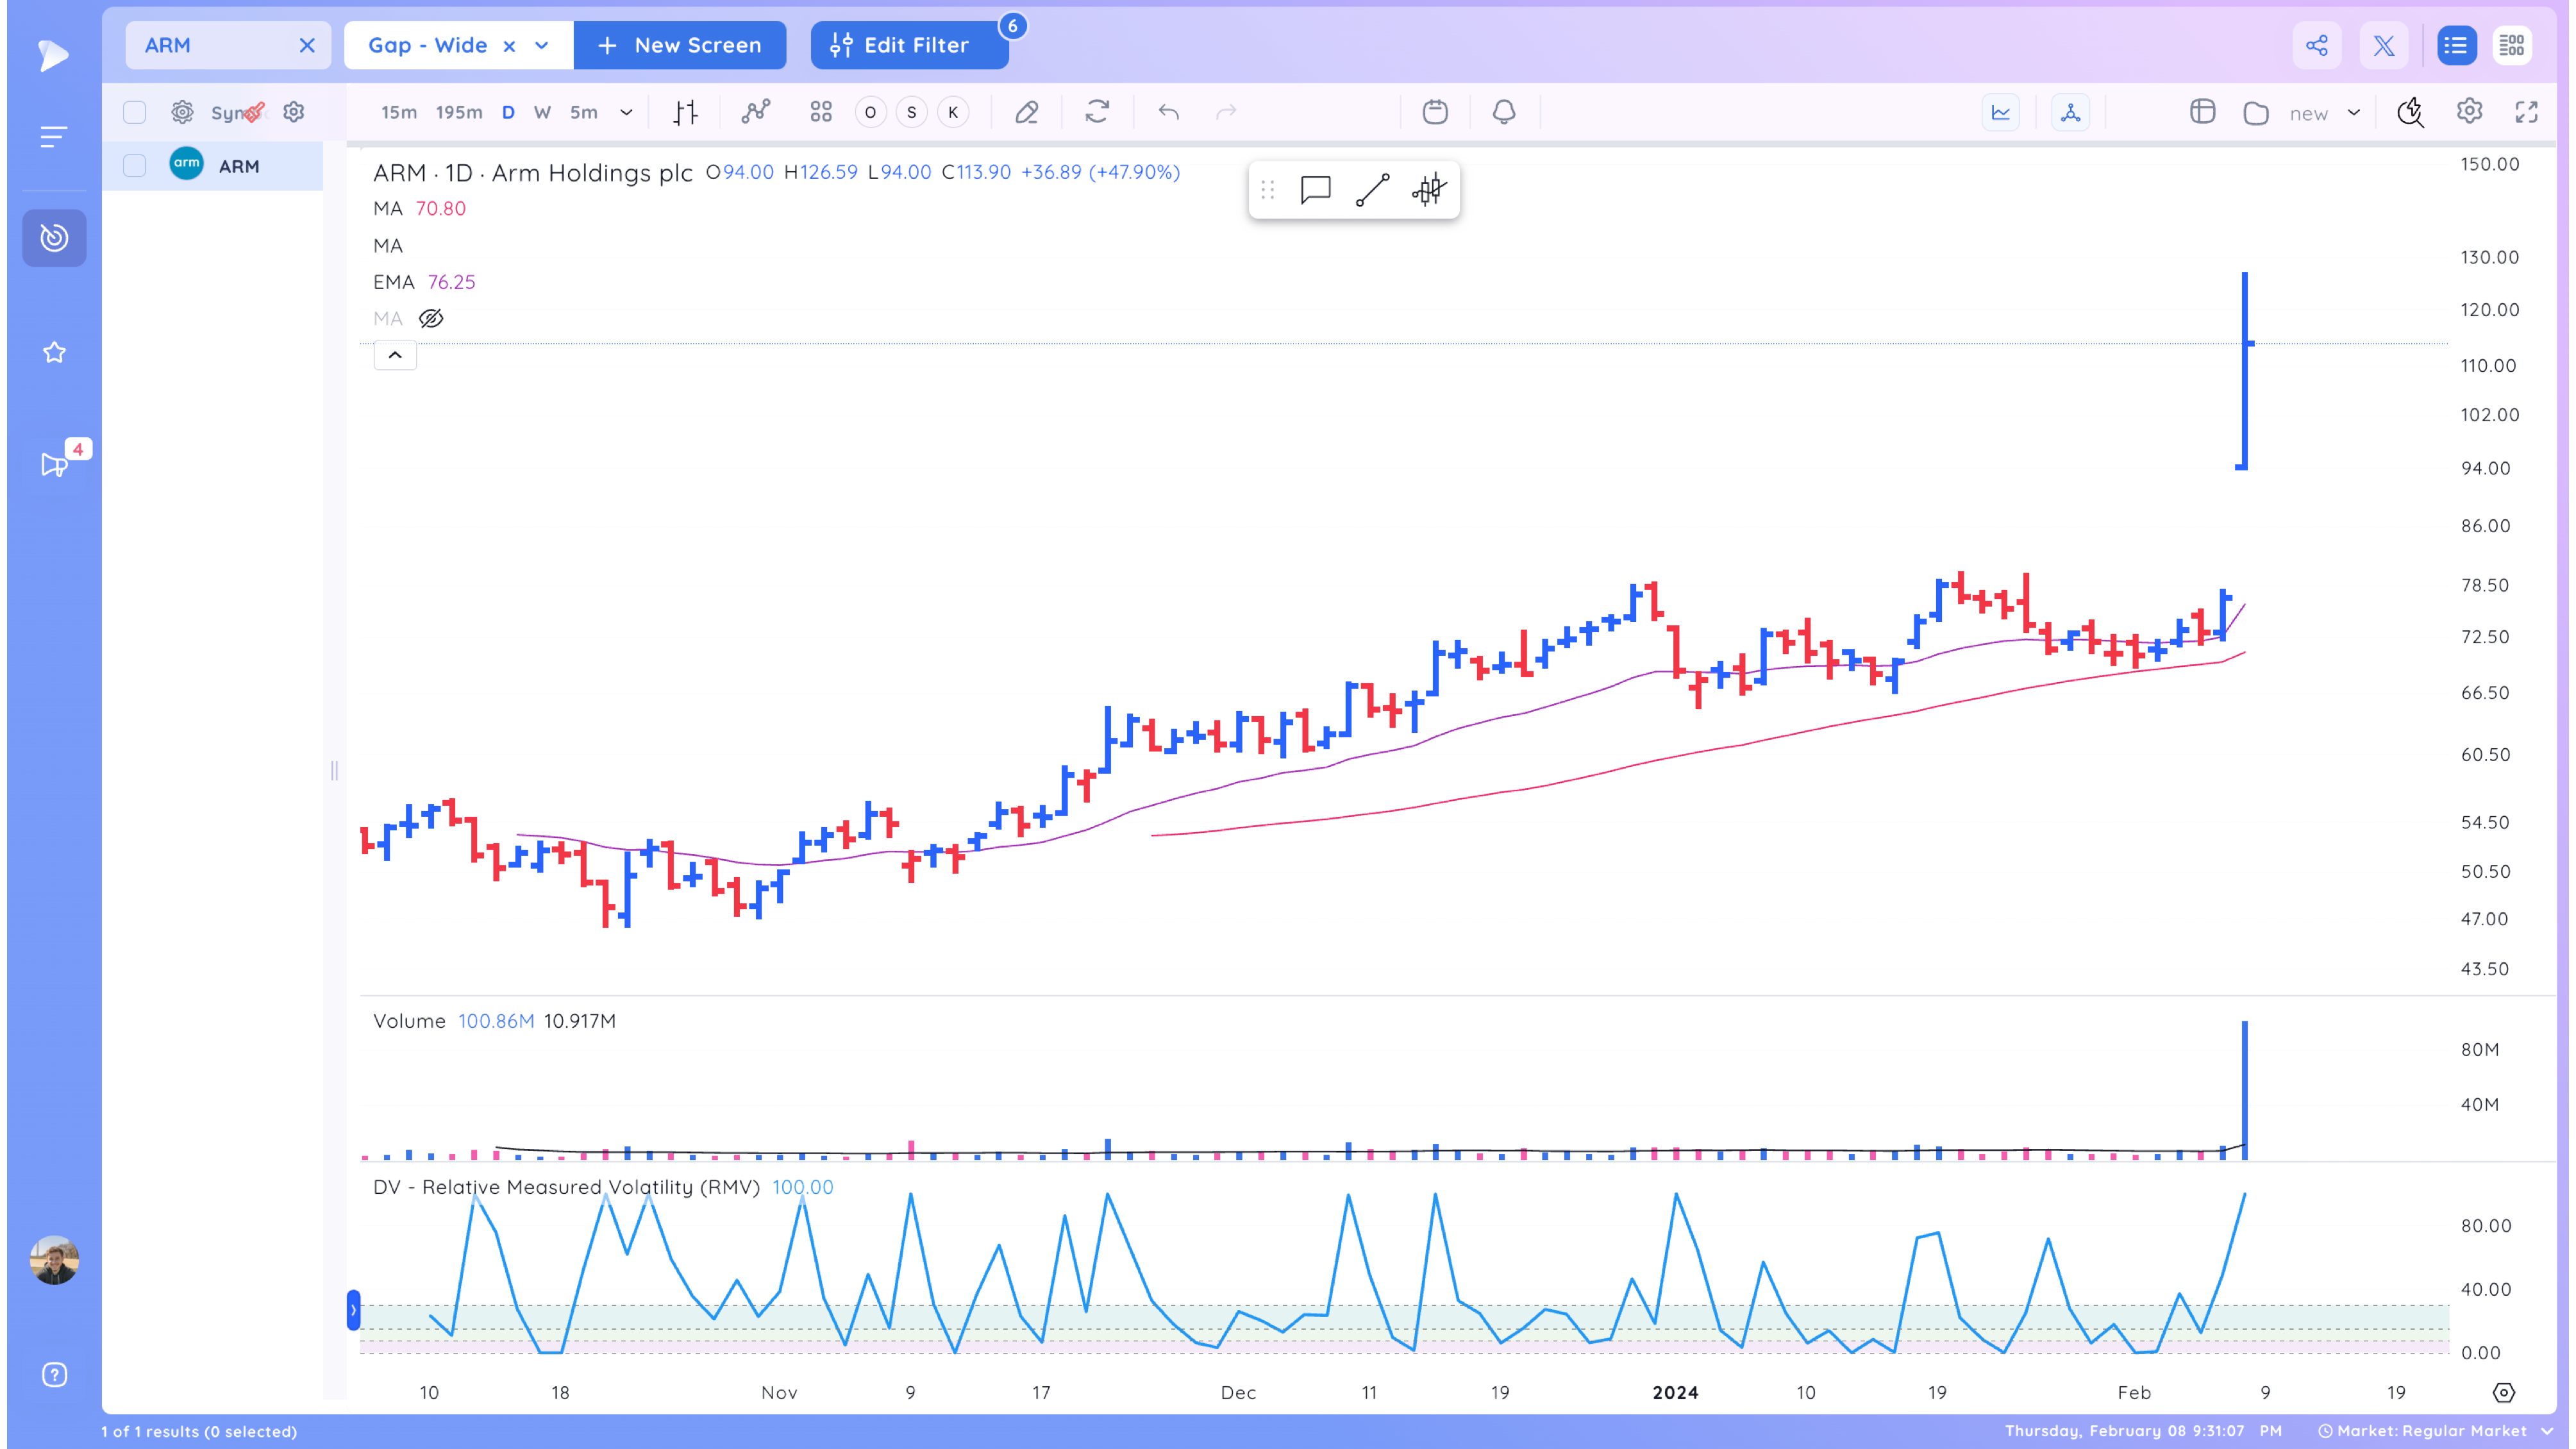Open the quick search lightning icon
This screenshot has height=1449, width=2576.
click(x=2410, y=112)
